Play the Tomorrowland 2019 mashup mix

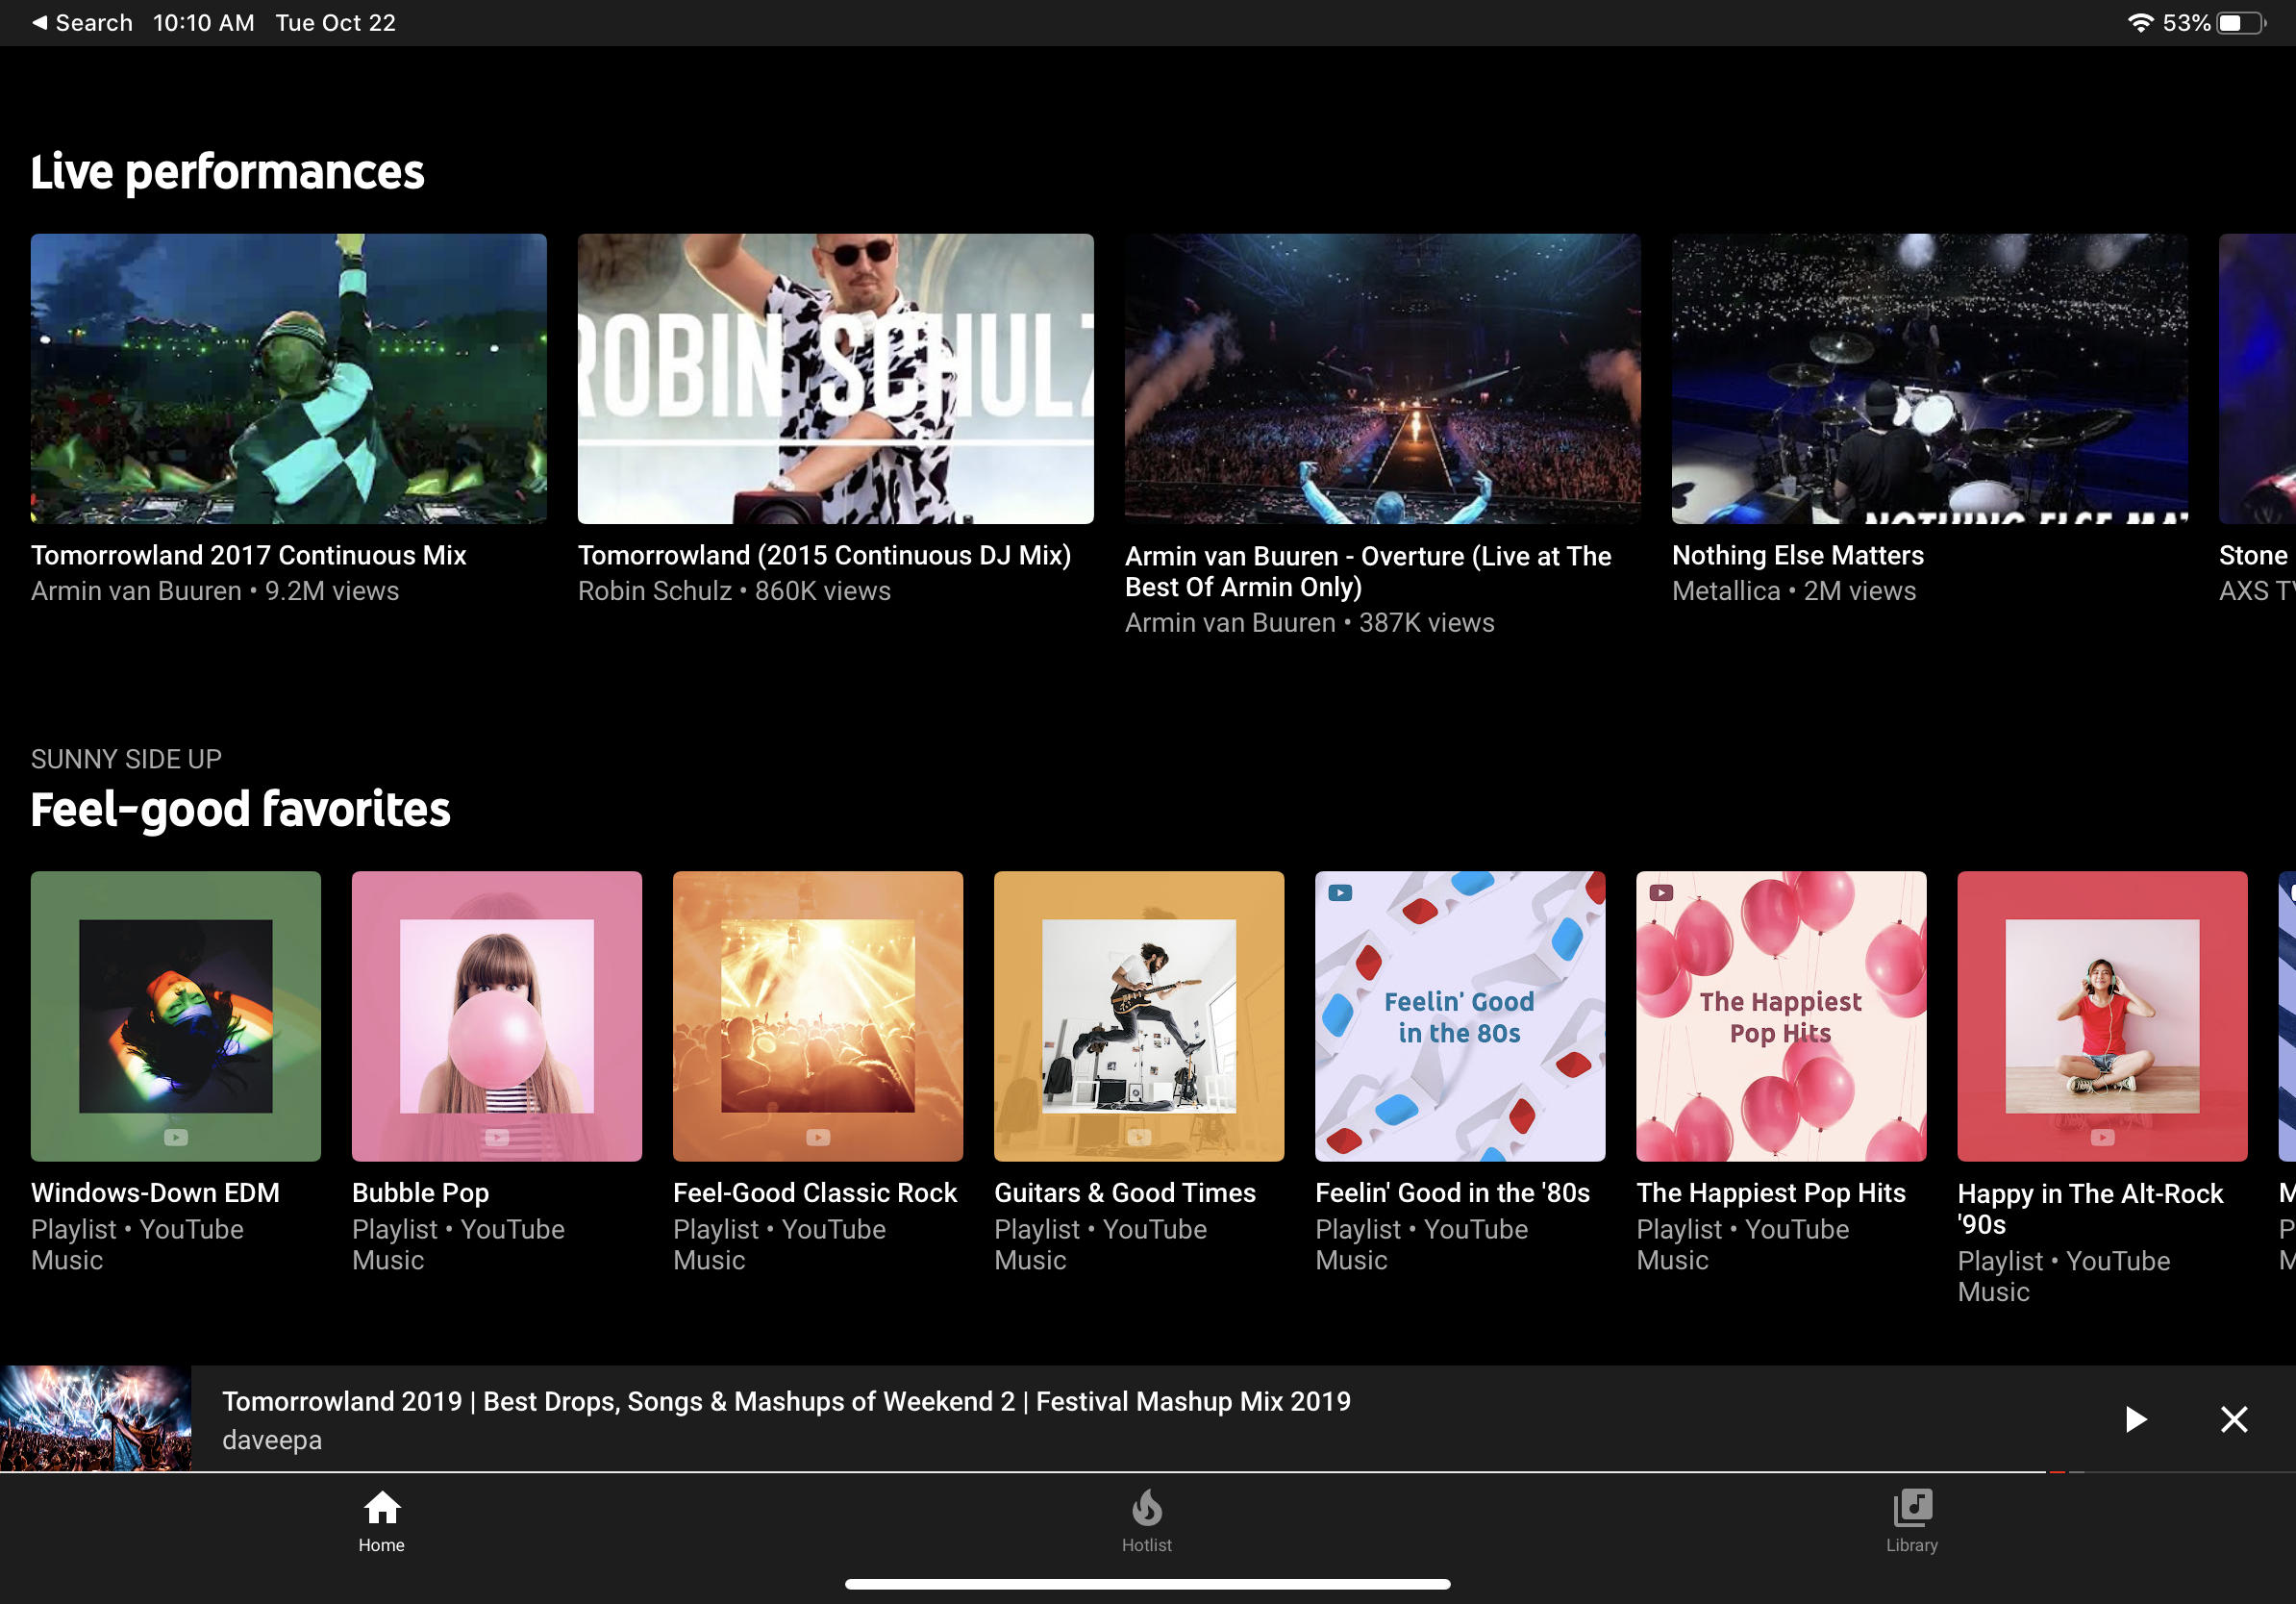pos(2135,1419)
